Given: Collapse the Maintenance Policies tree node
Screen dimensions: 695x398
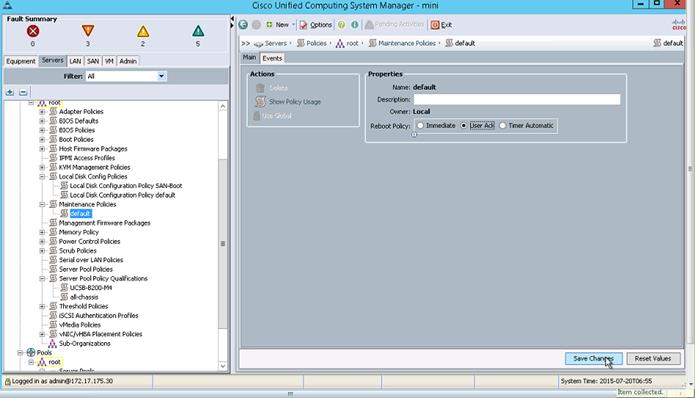Looking at the screenshot, I should tap(42, 204).
